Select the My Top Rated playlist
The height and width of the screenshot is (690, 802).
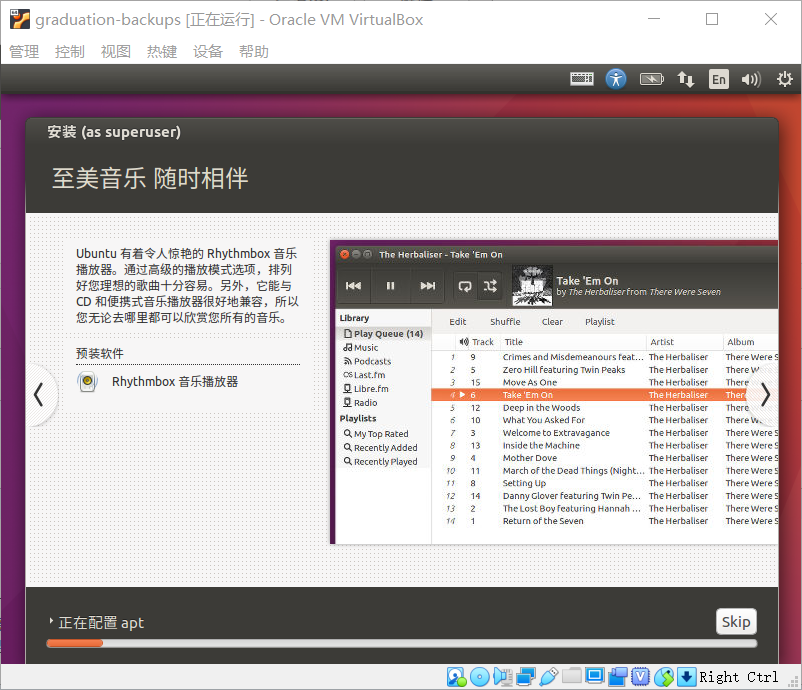click(376, 434)
